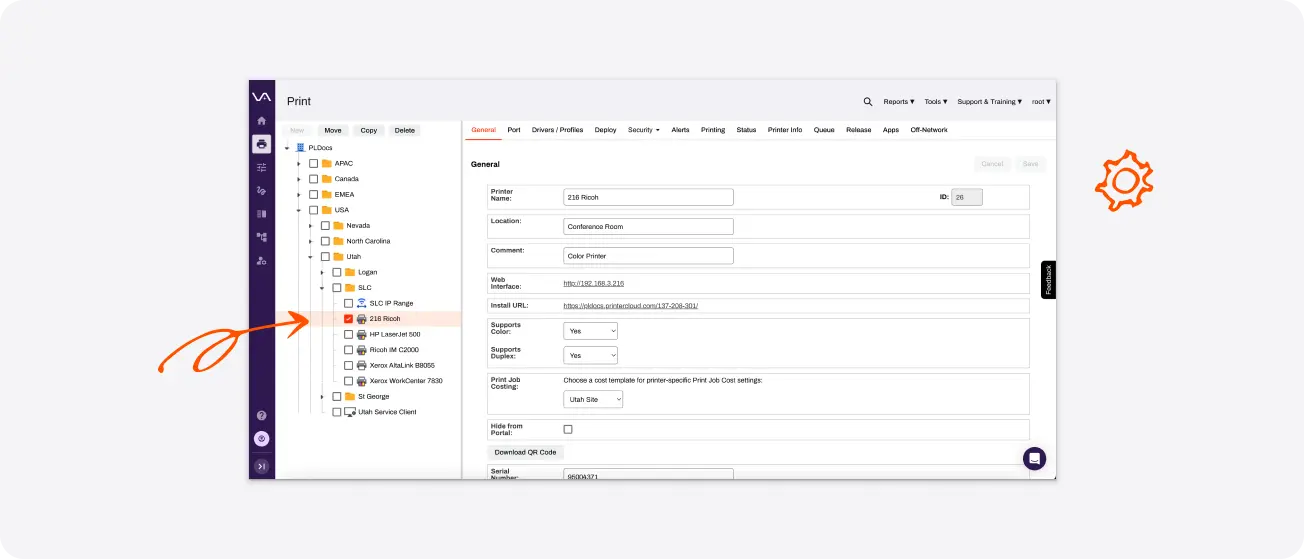Open the Utah Site cost template dropdown
This screenshot has width=1304, height=559.
pyautogui.click(x=593, y=399)
